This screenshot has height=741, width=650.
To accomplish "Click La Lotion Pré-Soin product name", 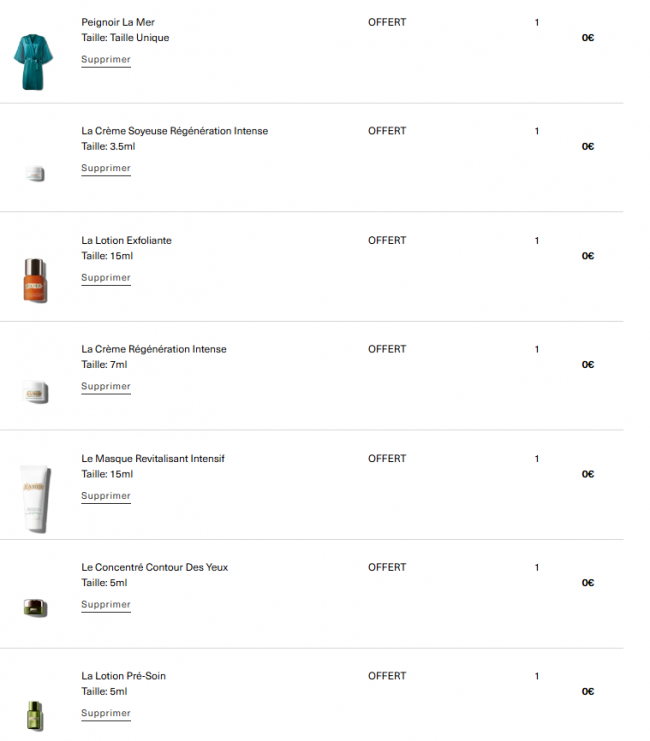I will pyautogui.click(x=123, y=676).
